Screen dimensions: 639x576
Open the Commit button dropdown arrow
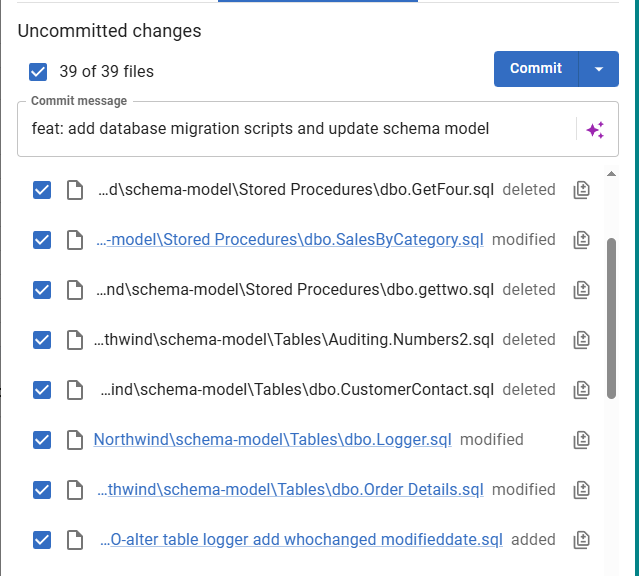click(599, 69)
